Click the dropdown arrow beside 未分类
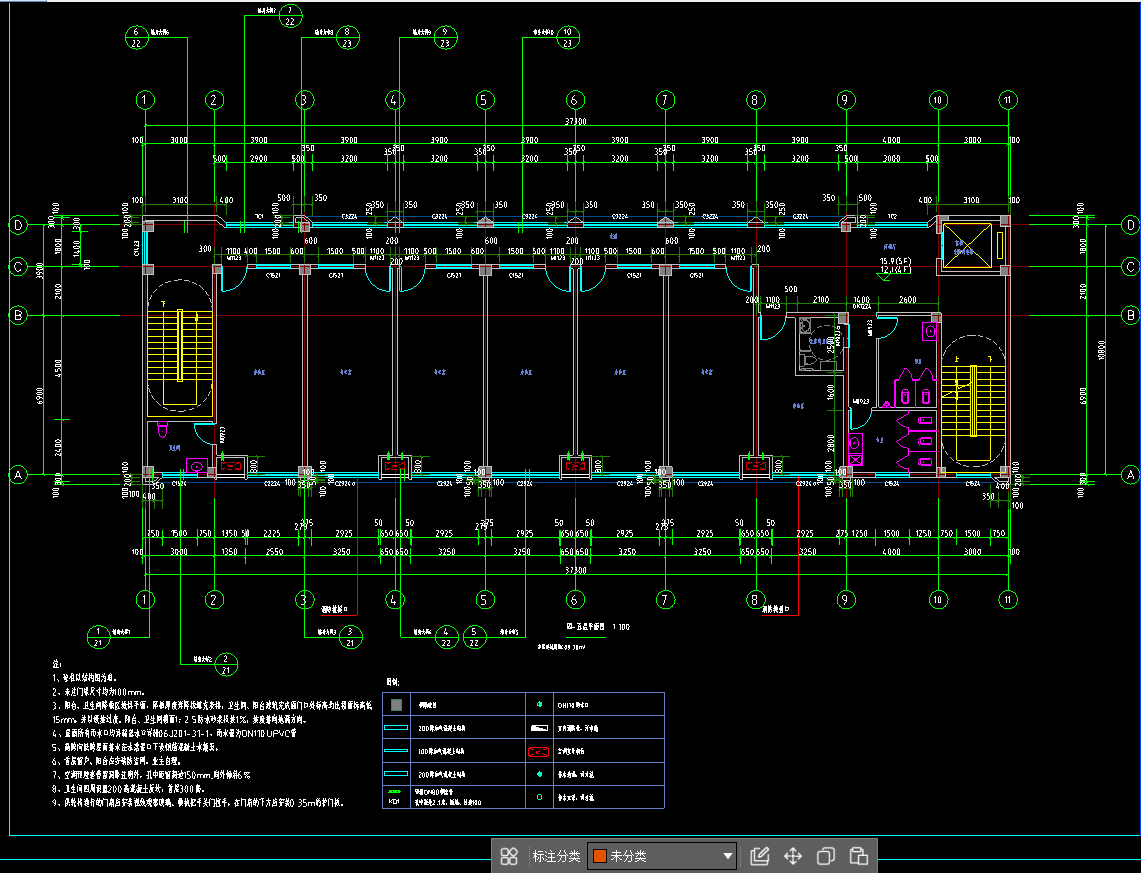The width and height of the screenshot is (1141, 873). pos(728,857)
